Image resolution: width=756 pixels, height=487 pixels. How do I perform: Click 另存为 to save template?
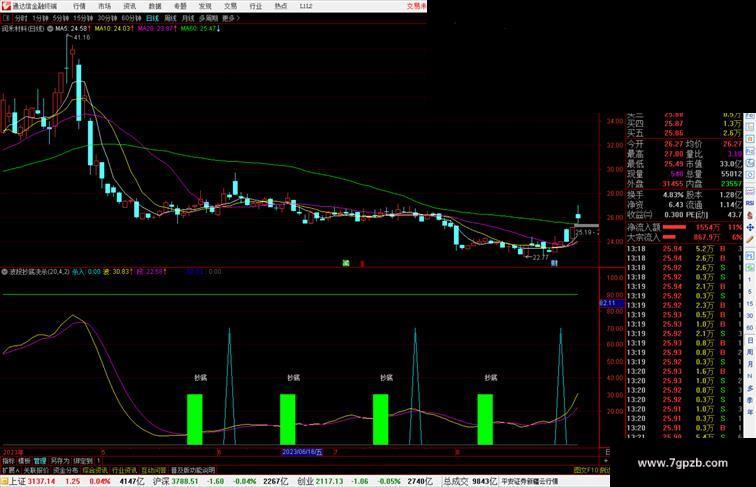click(60, 461)
